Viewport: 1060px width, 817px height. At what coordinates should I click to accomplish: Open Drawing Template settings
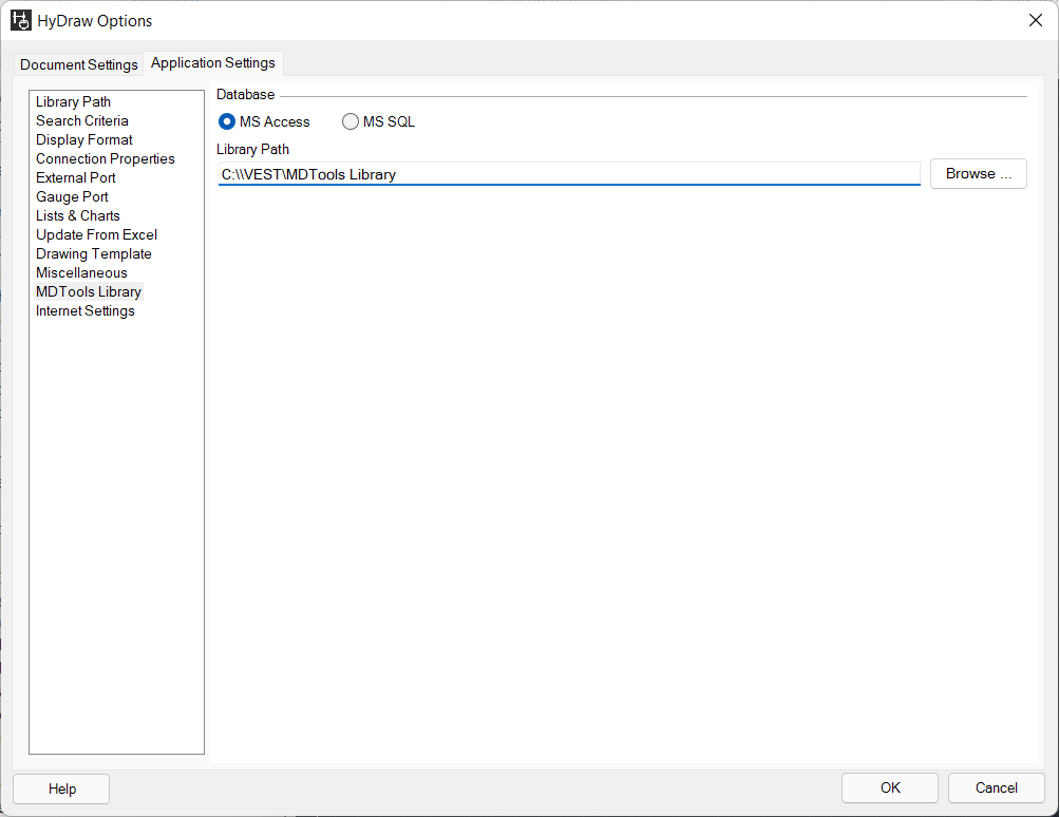coord(93,253)
